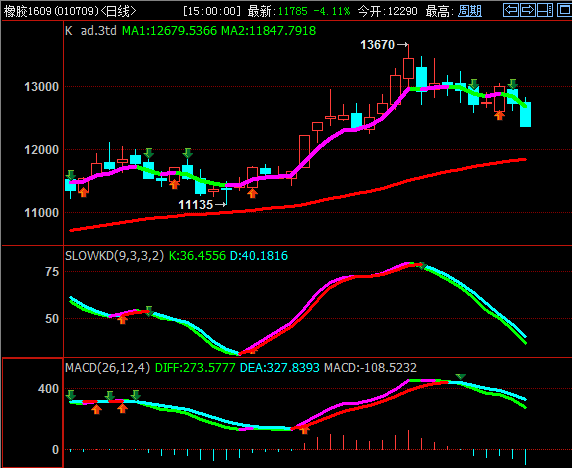Click the 13000 price axis label
This screenshot has height=468, width=572.
coord(41,87)
